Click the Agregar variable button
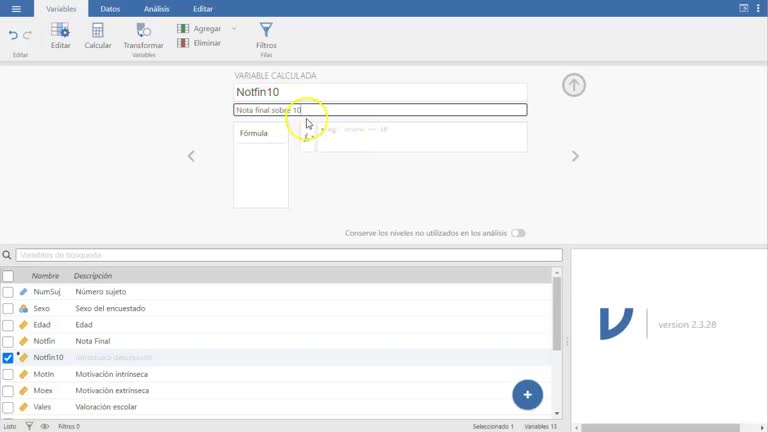Viewport: 768px width, 432px height. 199,29
